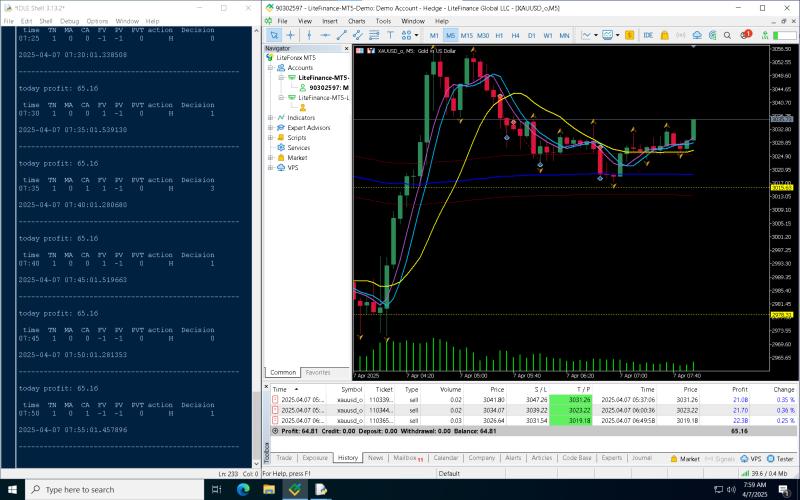Image resolution: width=800 pixels, height=500 pixels.
Task: Sort history by Symbol column header
Action: (x=352, y=389)
